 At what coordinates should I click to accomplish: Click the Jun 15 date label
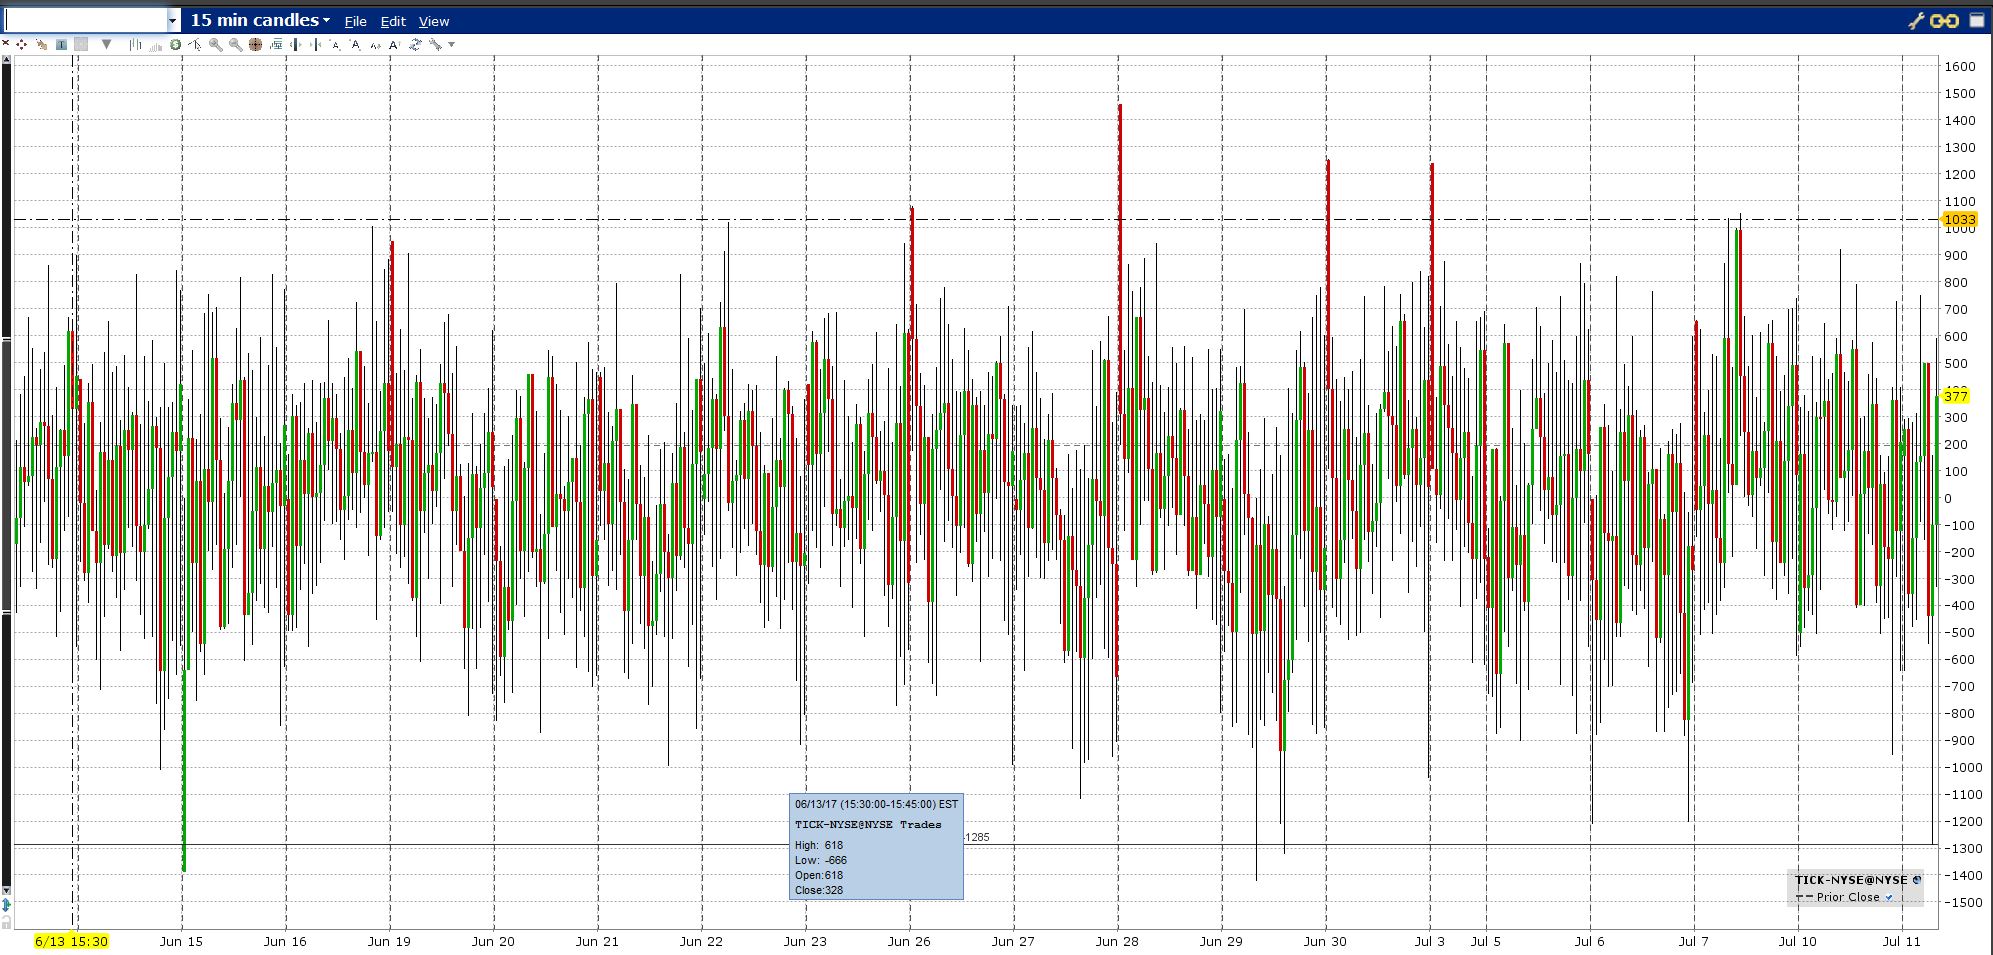coord(181,941)
